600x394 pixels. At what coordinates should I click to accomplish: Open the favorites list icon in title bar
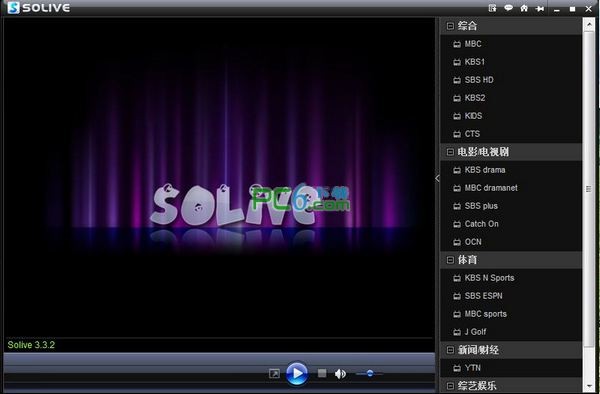point(492,8)
